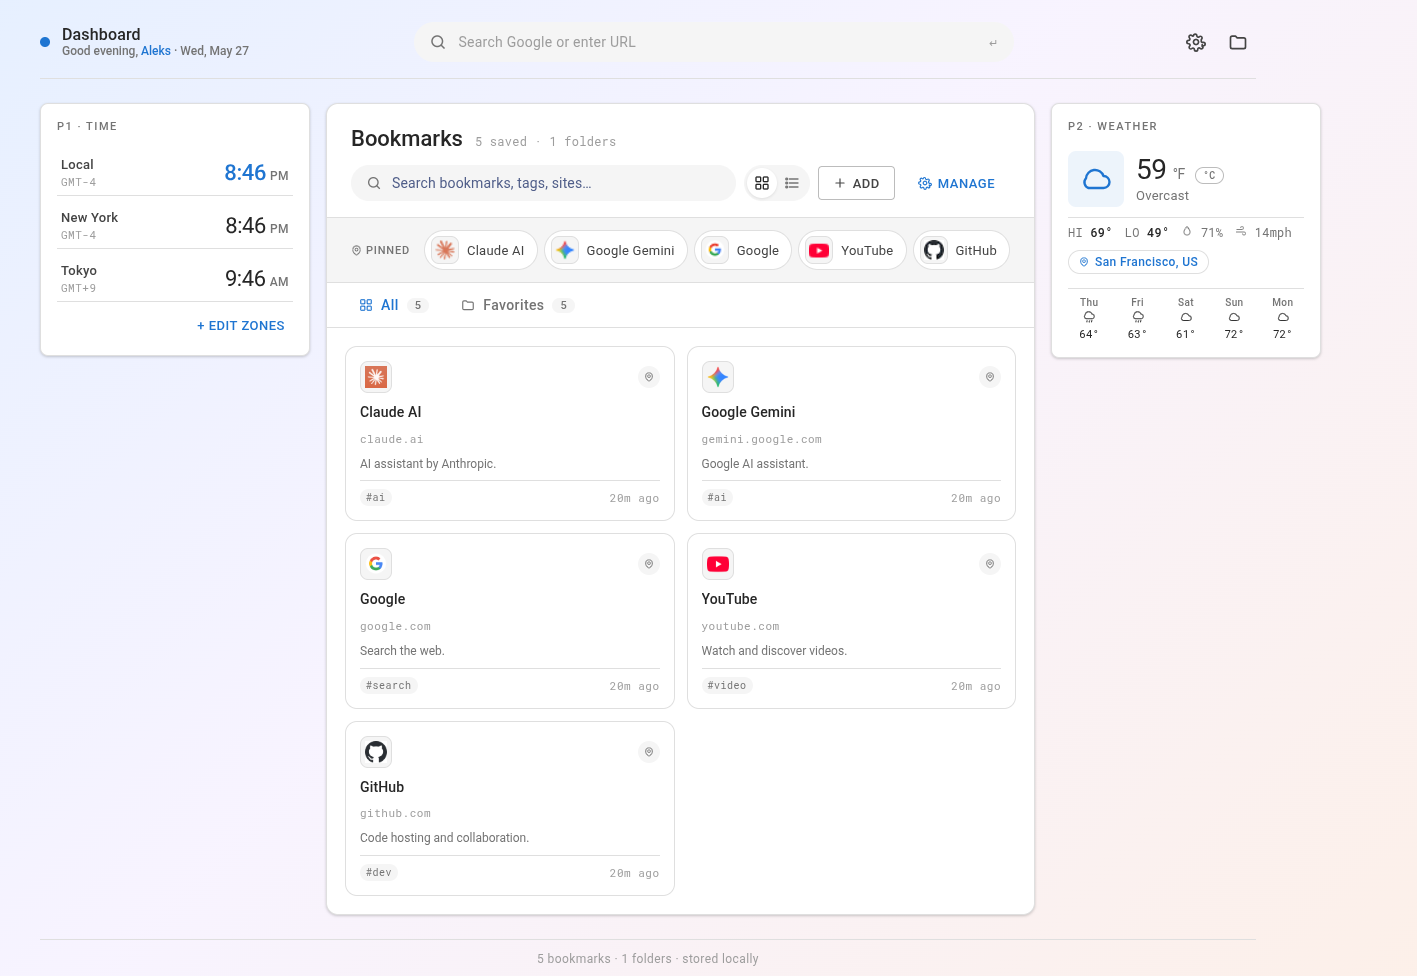Screen dimensions: 1417x976
Task: Click youtube.com URL text
Action: [740, 626]
